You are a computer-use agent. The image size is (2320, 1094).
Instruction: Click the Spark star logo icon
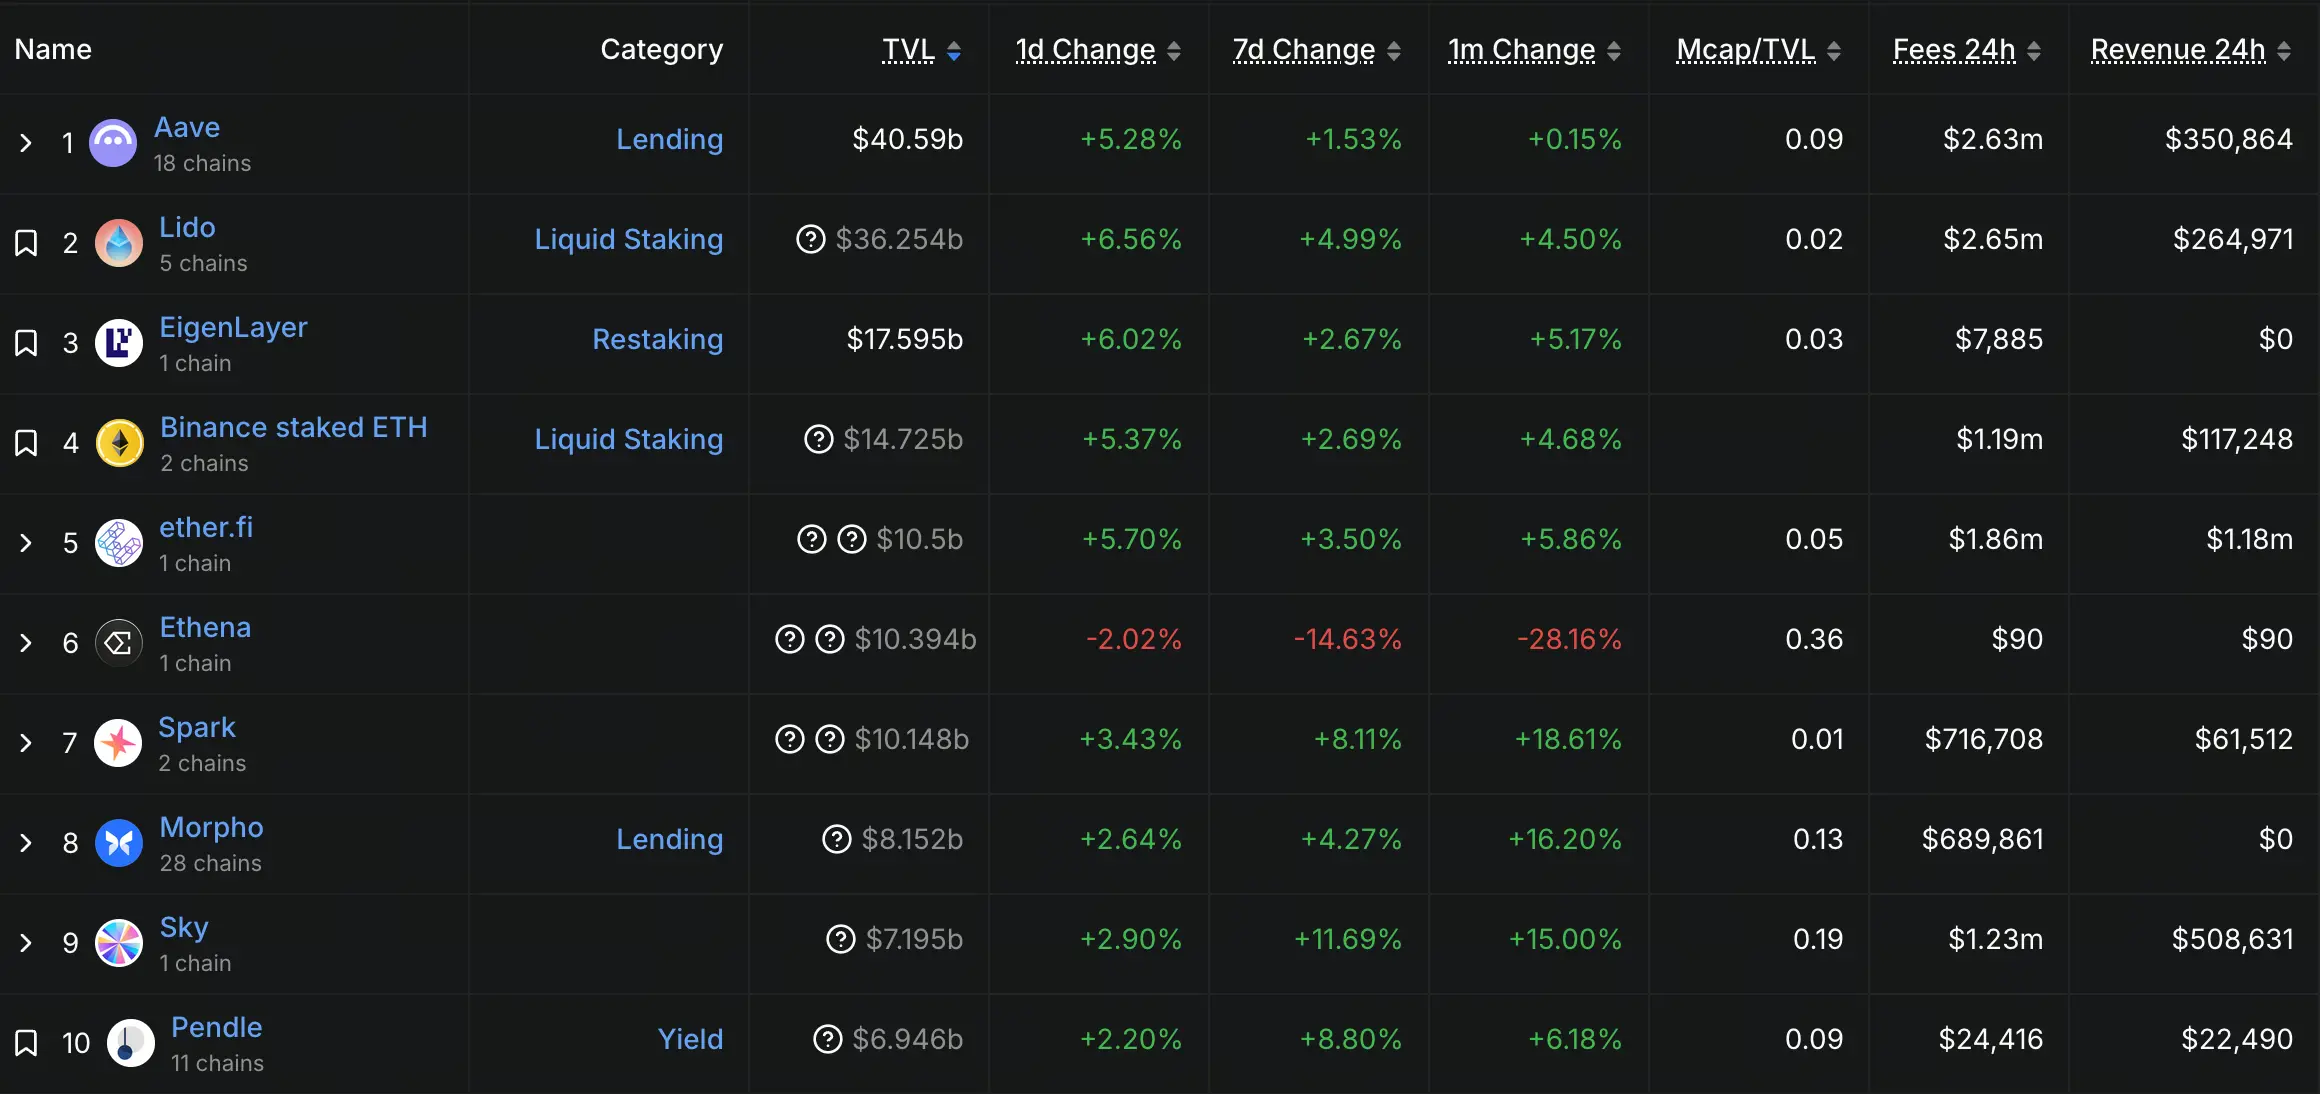coord(118,743)
